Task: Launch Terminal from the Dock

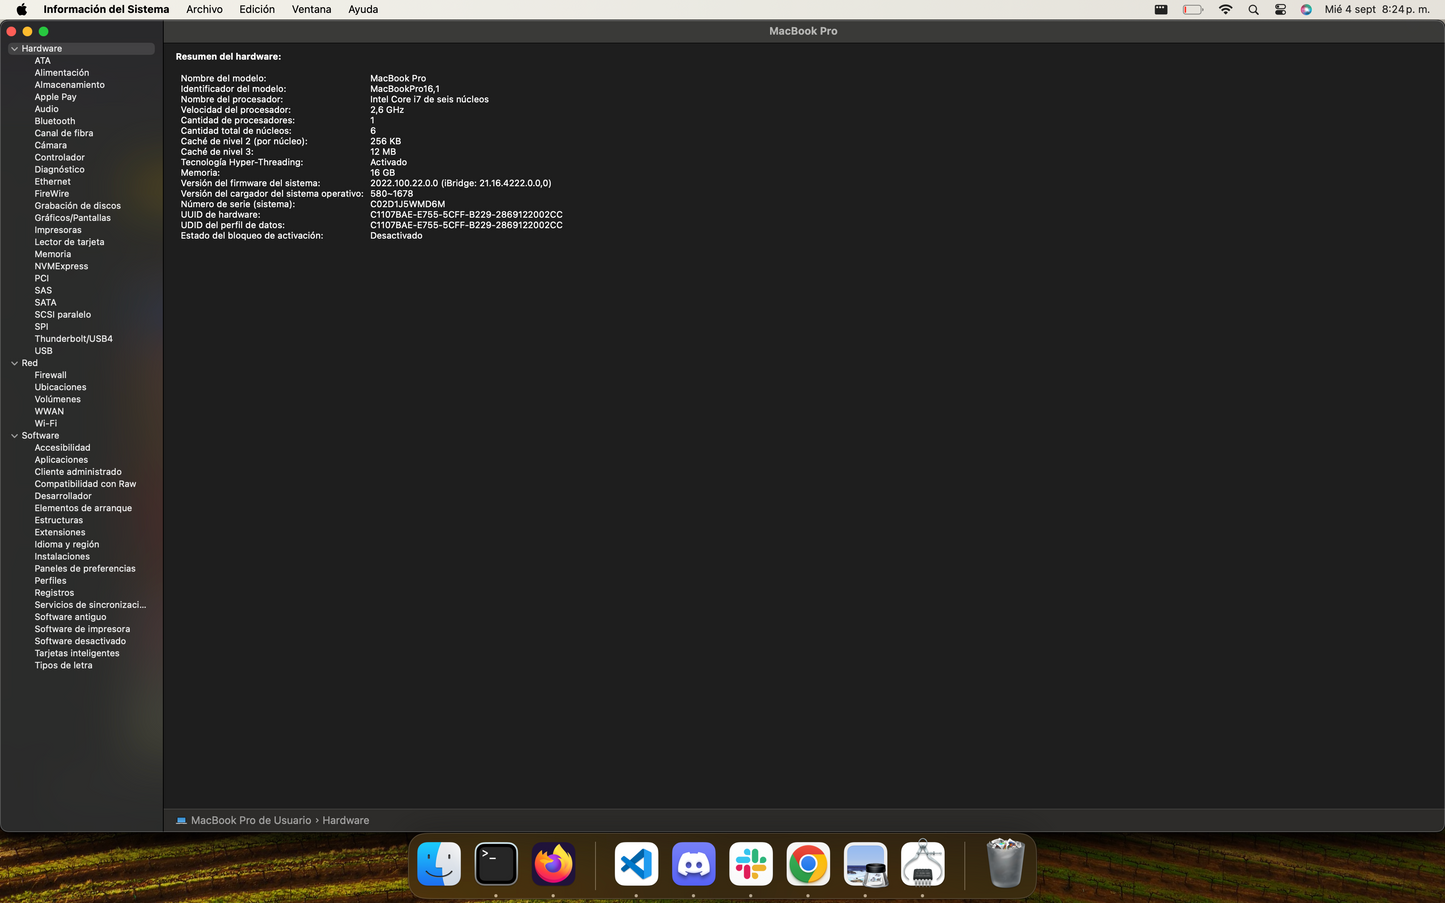Action: [496, 863]
